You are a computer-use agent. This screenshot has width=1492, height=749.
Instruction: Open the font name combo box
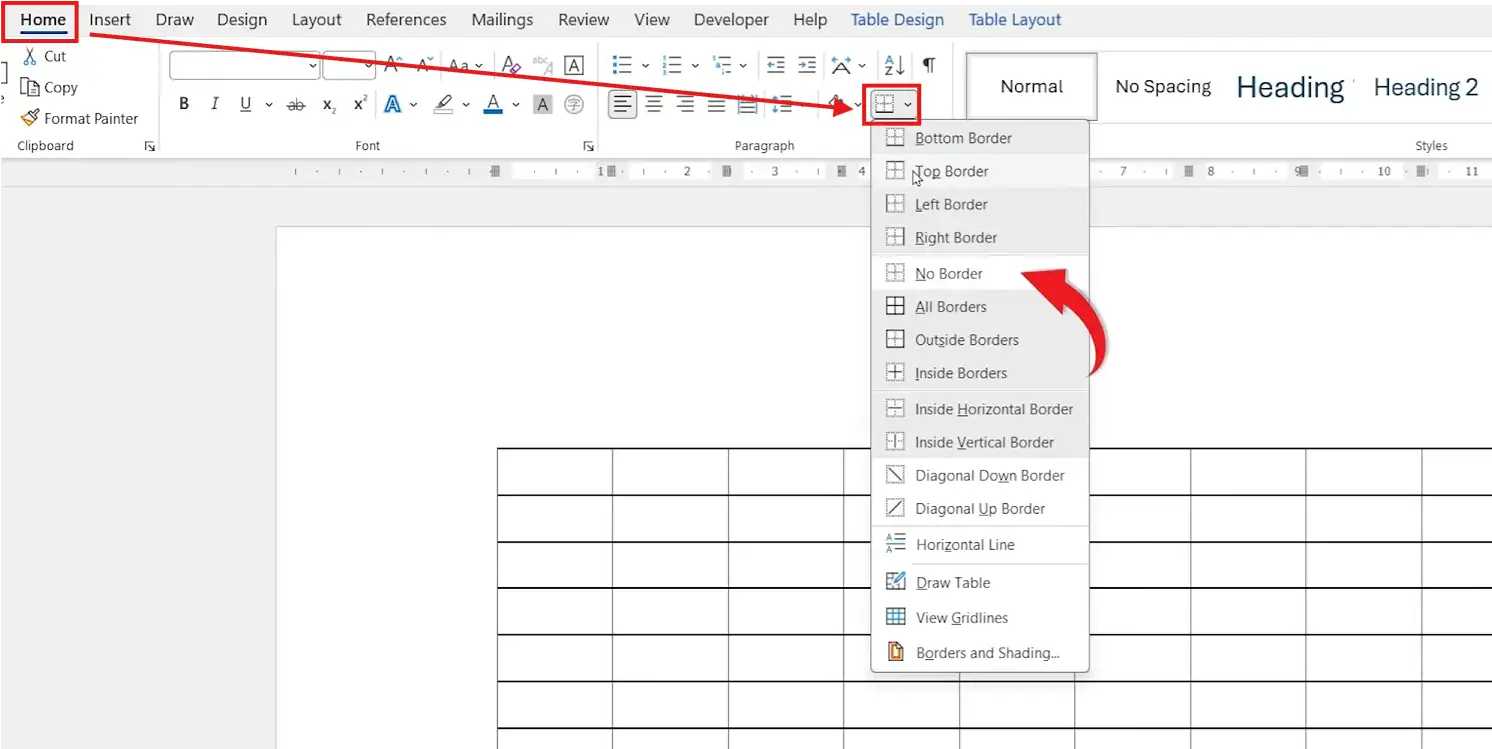pos(245,66)
